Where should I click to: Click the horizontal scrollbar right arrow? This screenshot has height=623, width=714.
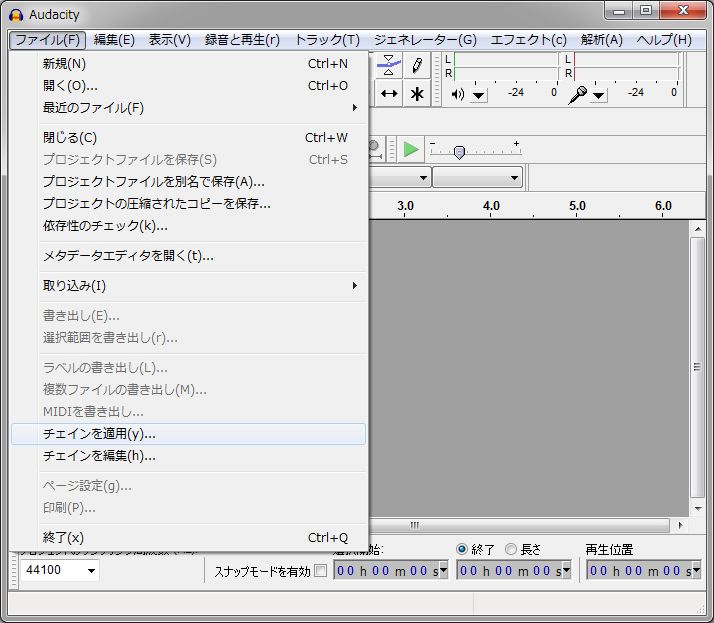pyautogui.click(x=680, y=525)
